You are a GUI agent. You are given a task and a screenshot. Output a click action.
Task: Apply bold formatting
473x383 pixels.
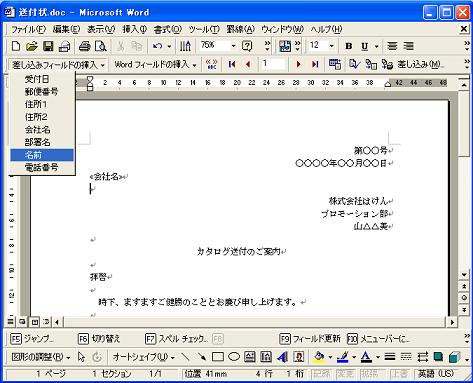point(349,46)
